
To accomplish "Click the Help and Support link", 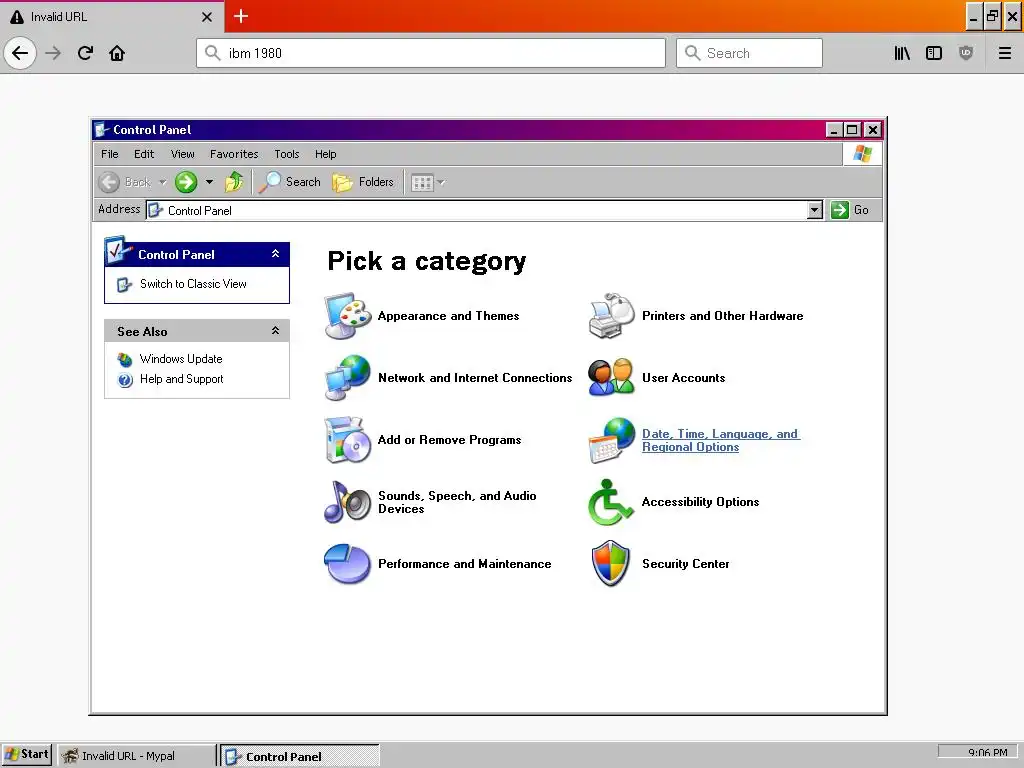I will tap(182, 379).
